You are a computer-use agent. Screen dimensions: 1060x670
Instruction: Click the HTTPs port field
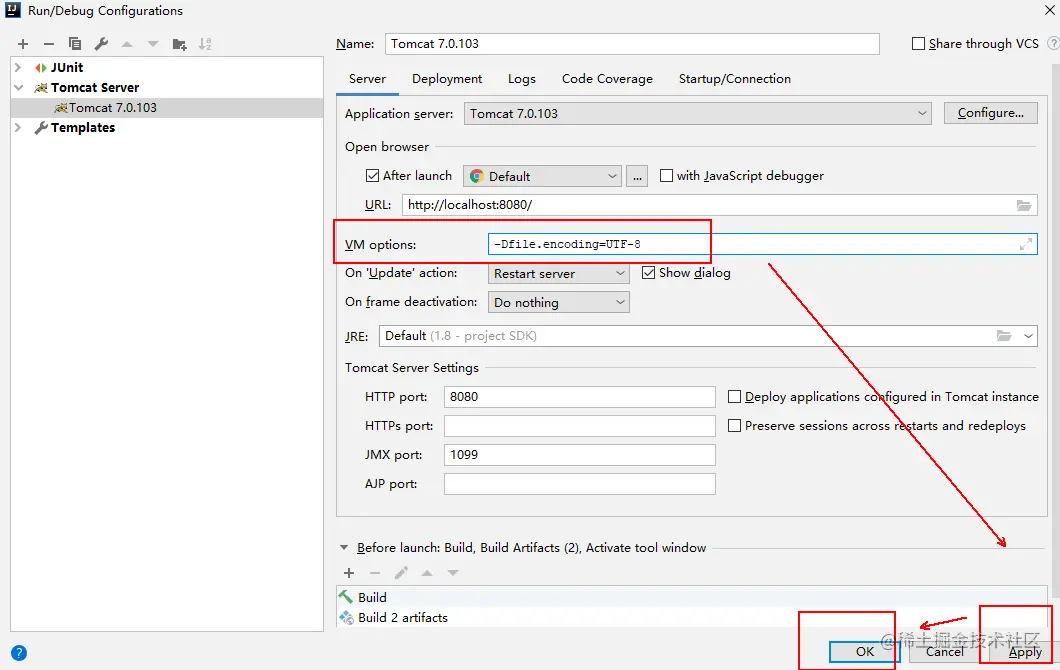pyautogui.click(x=579, y=426)
